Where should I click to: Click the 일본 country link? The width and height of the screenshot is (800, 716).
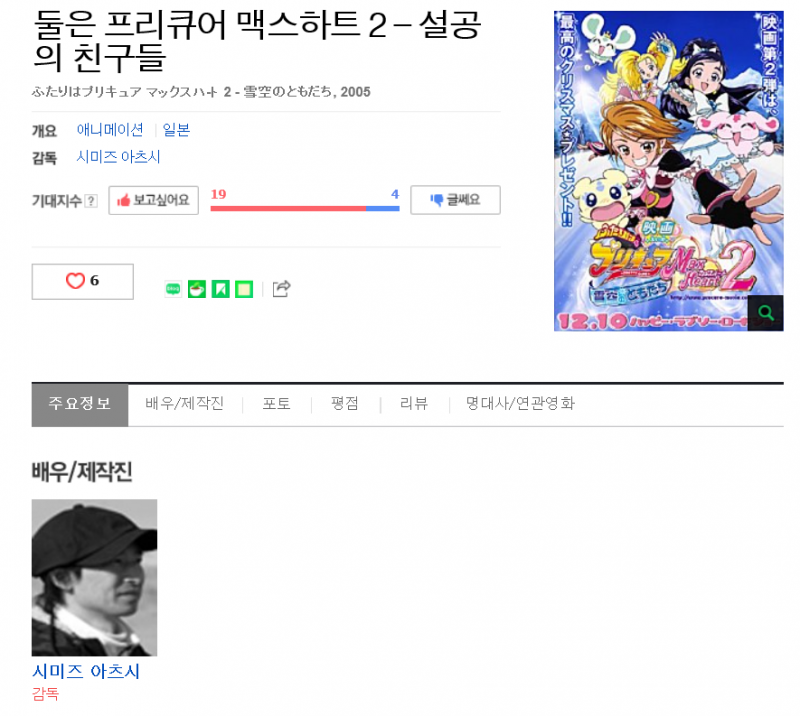click(x=176, y=130)
